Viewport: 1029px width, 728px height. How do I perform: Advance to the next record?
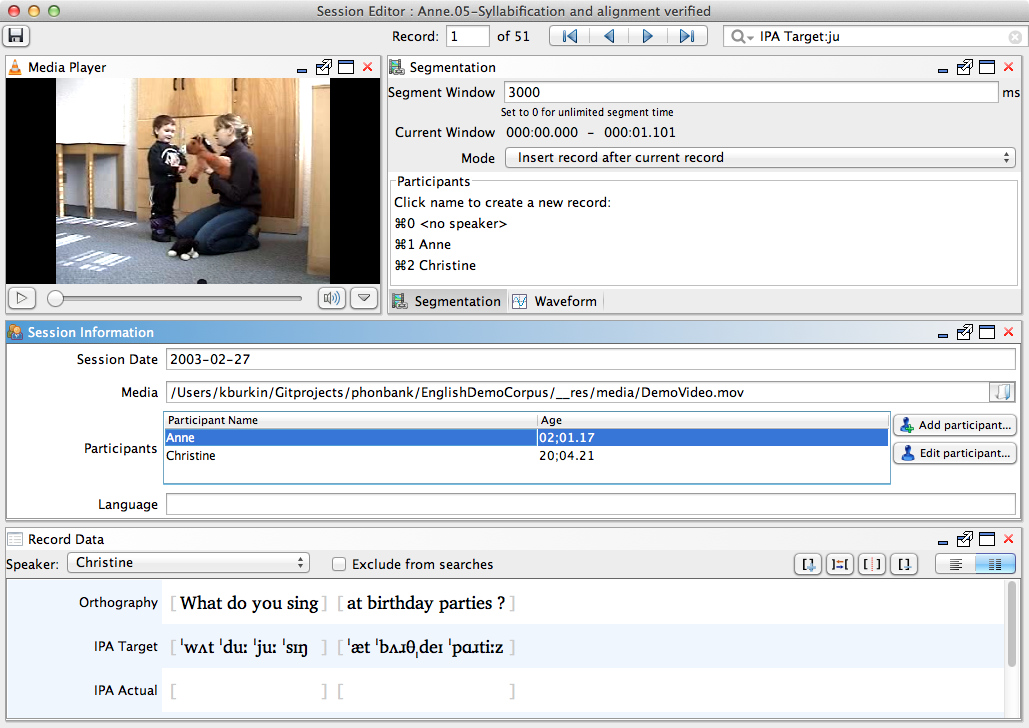[648, 36]
